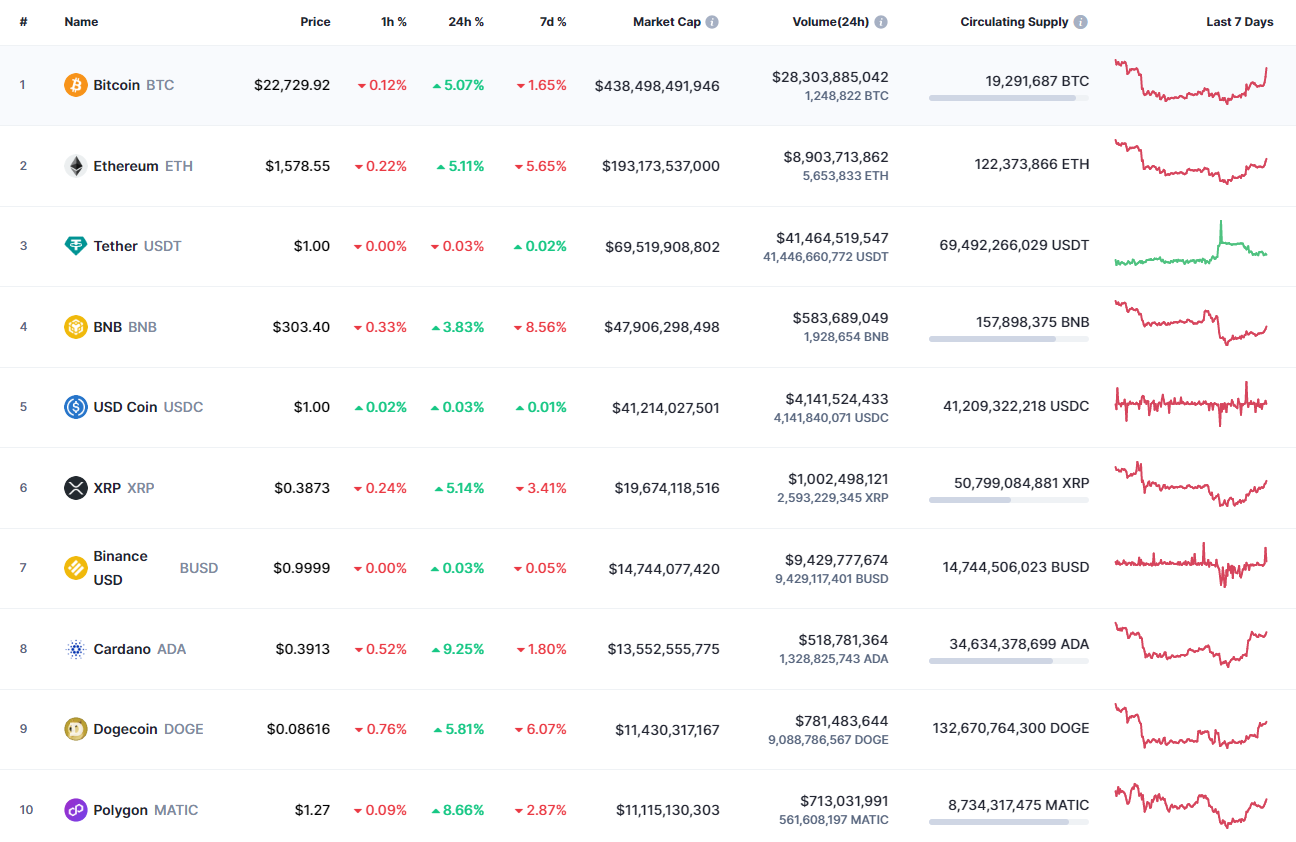1296x842 pixels.
Task: Select the Ethereum logo icon
Action: coord(74,166)
